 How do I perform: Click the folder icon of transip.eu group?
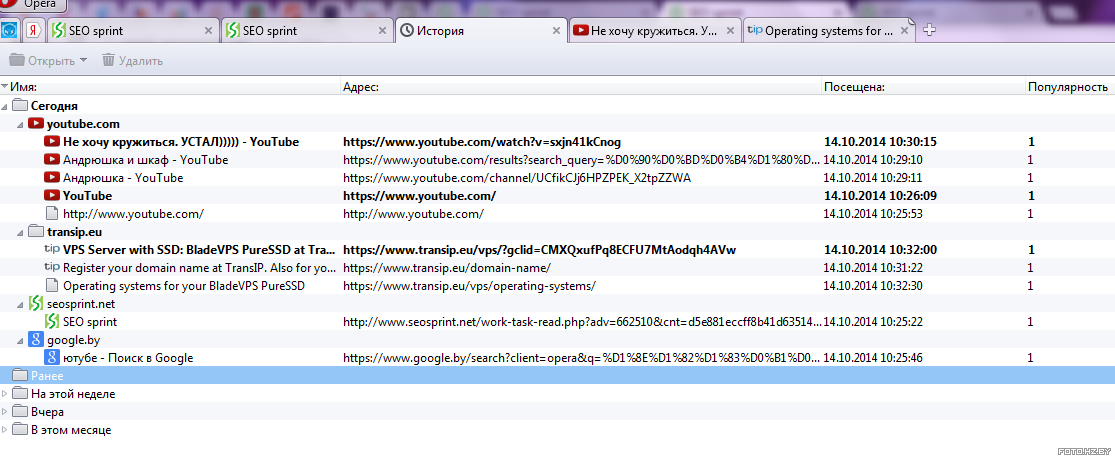pyautogui.click(x=36, y=231)
